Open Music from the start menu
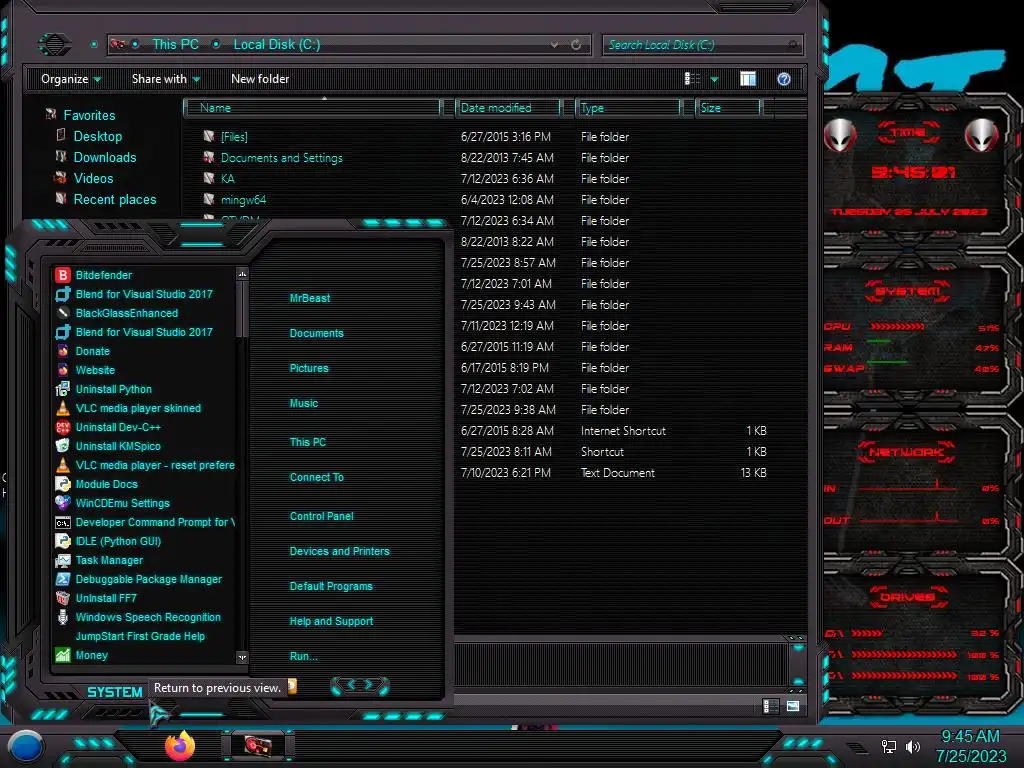Screen dimensions: 1024x768 [x=304, y=404]
